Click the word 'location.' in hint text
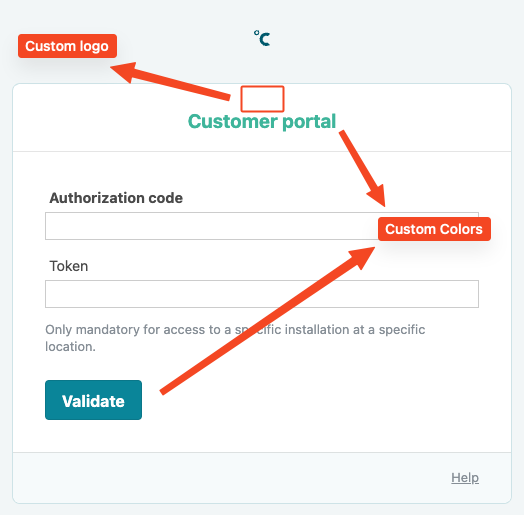Screen dimensions: 524x515 click(71, 347)
